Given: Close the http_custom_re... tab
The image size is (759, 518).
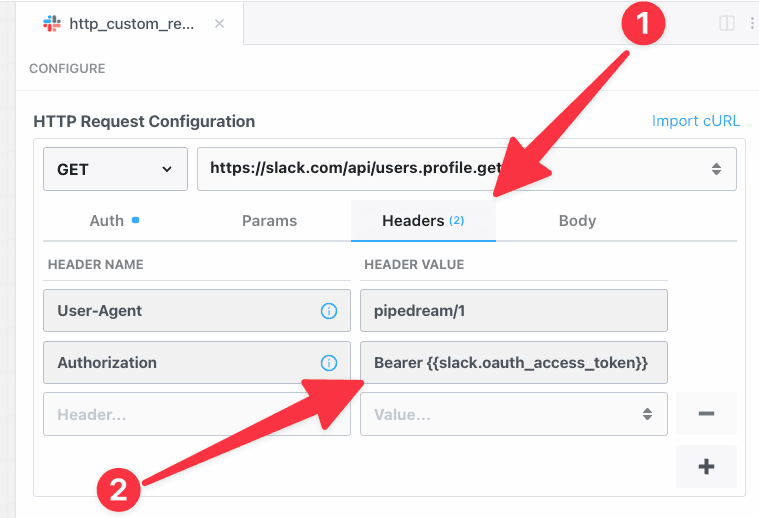Looking at the screenshot, I should [219, 23].
